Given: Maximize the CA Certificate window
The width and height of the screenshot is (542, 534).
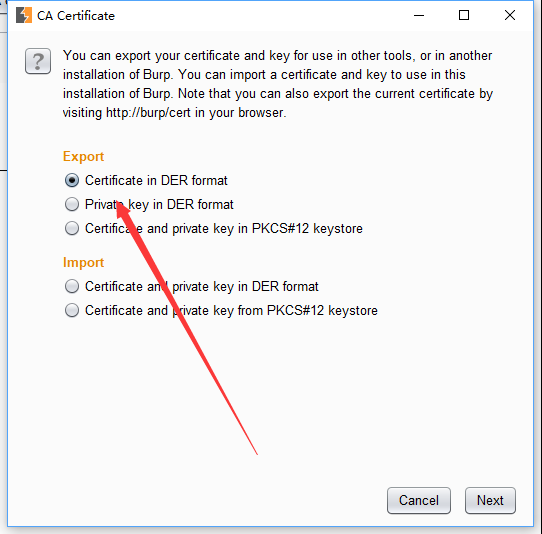Looking at the screenshot, I should [x=464, y=15].
